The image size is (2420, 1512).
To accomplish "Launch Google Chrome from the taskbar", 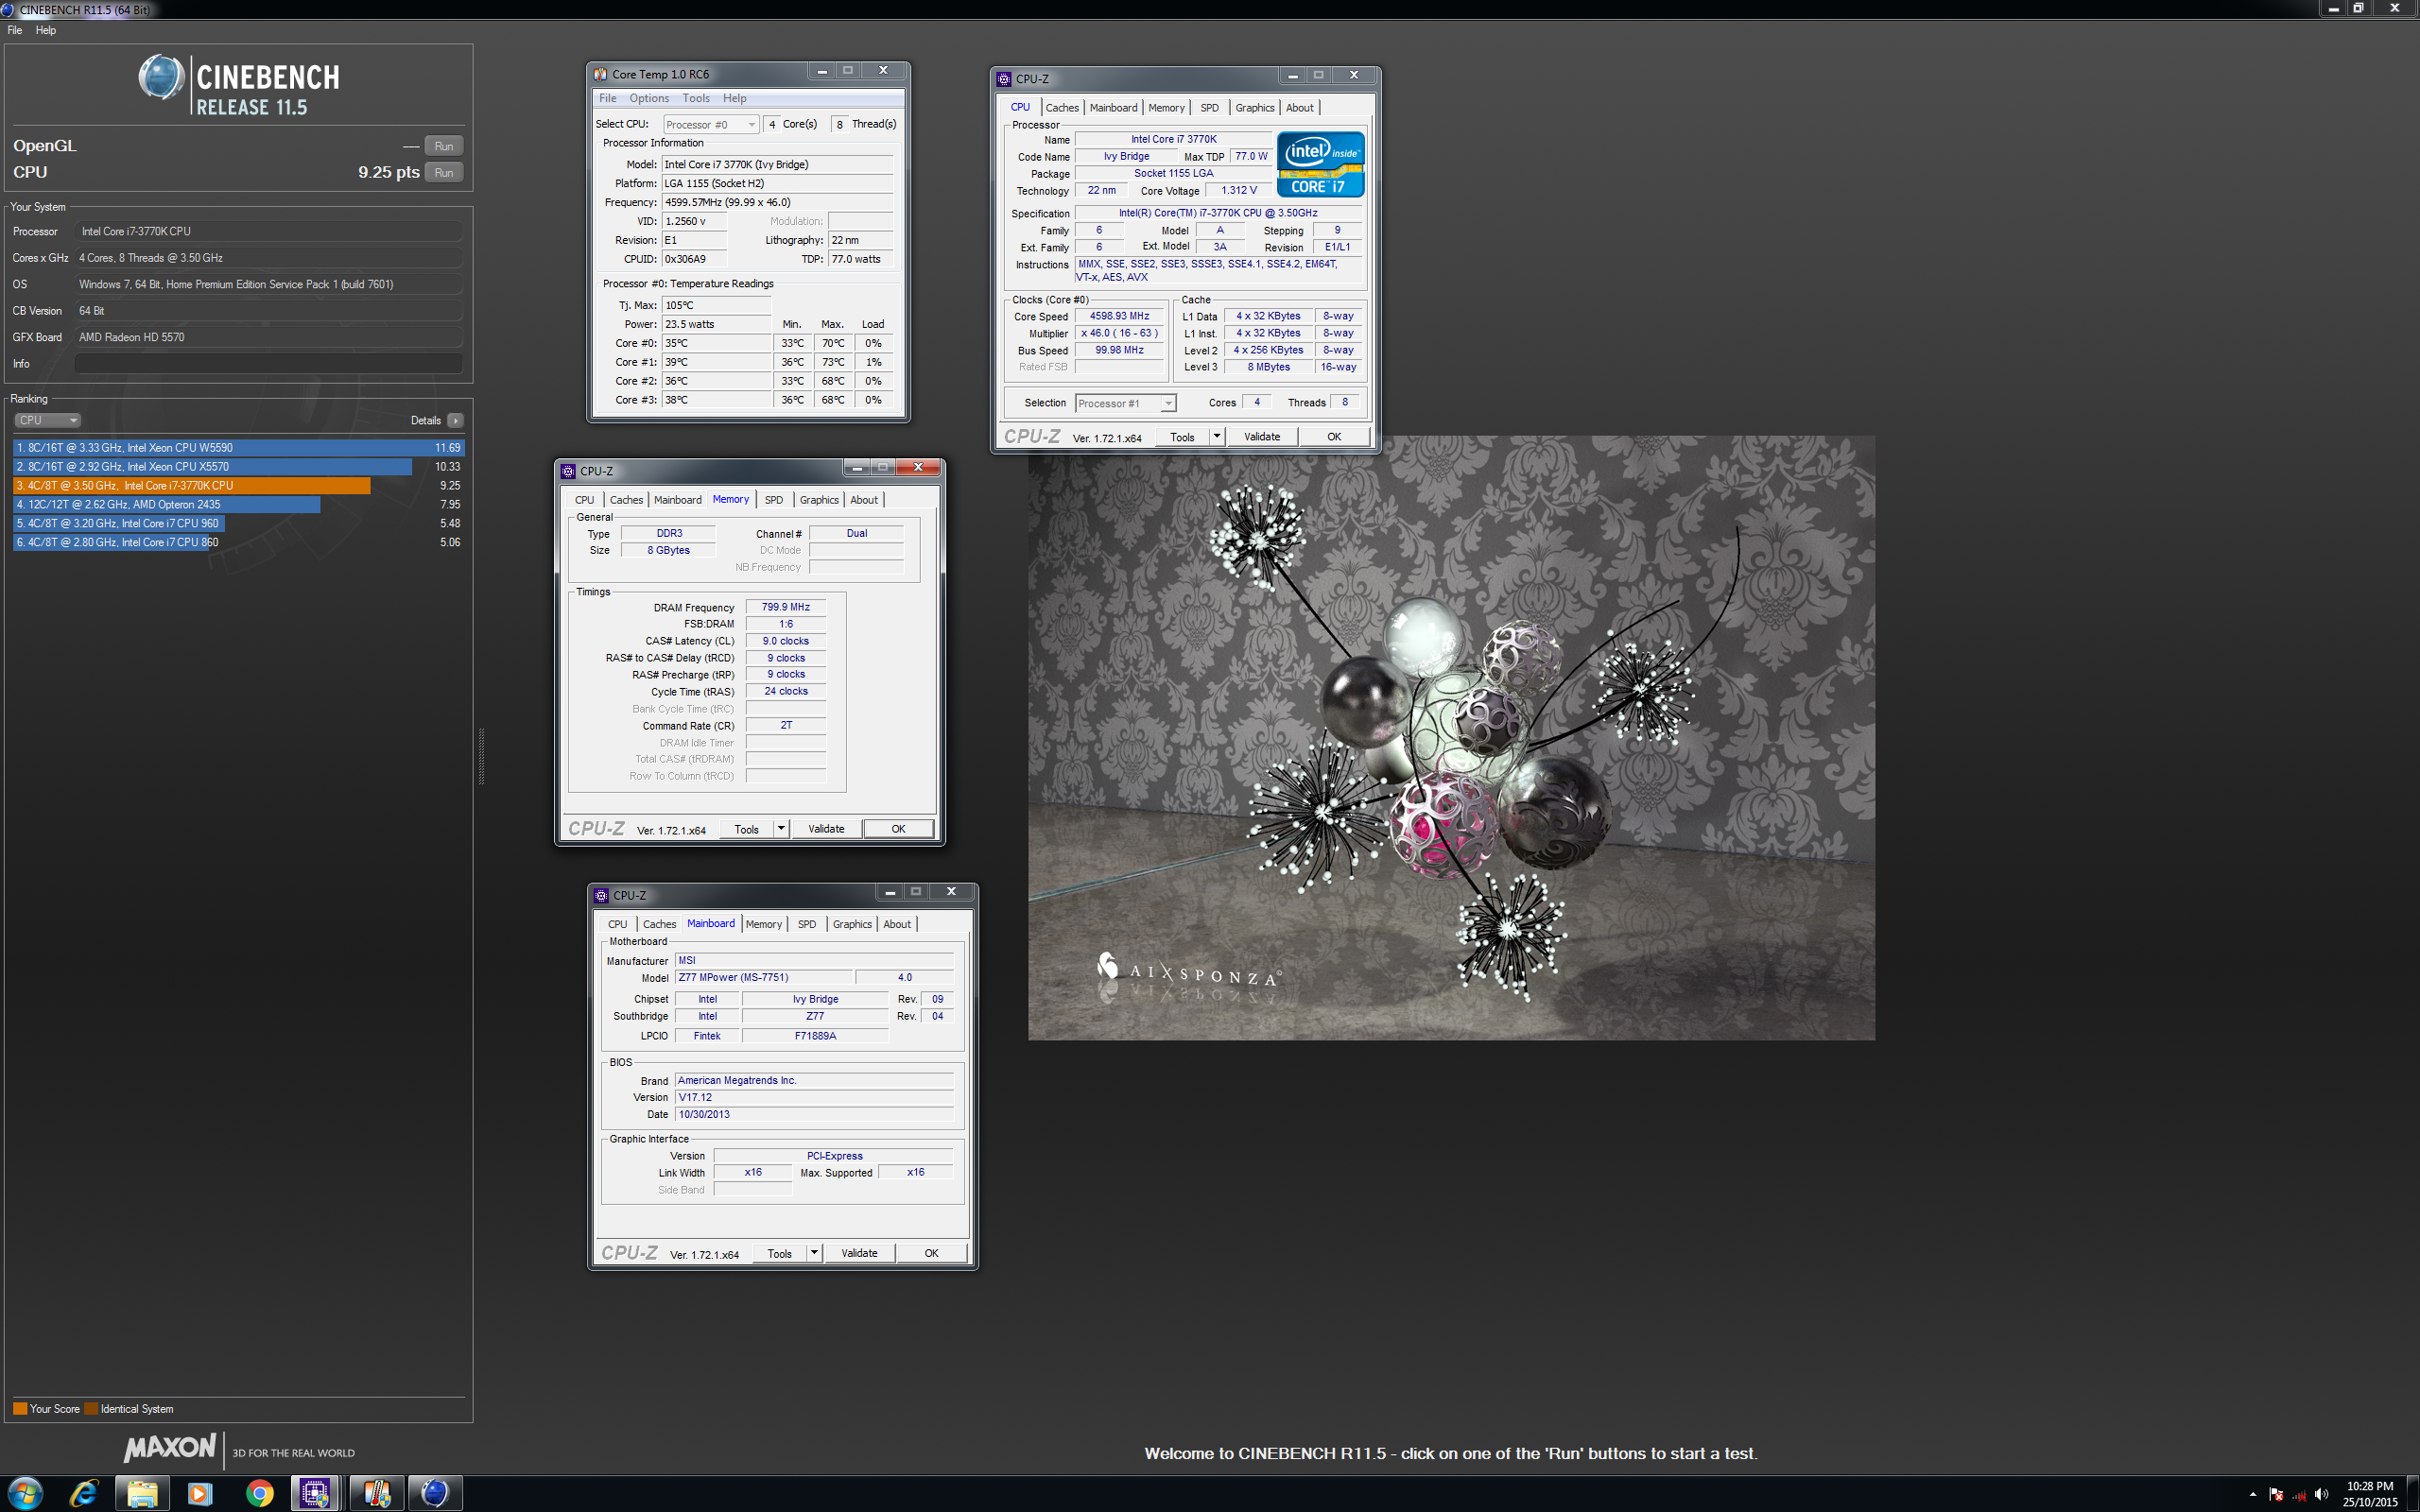I will [260, 1493].
